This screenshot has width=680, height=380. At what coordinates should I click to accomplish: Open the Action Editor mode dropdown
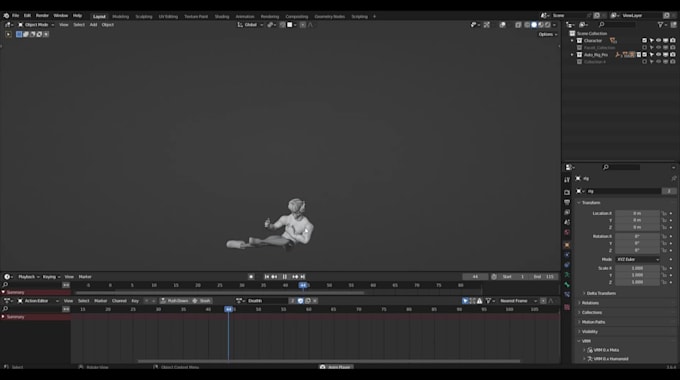pos(38,301)
